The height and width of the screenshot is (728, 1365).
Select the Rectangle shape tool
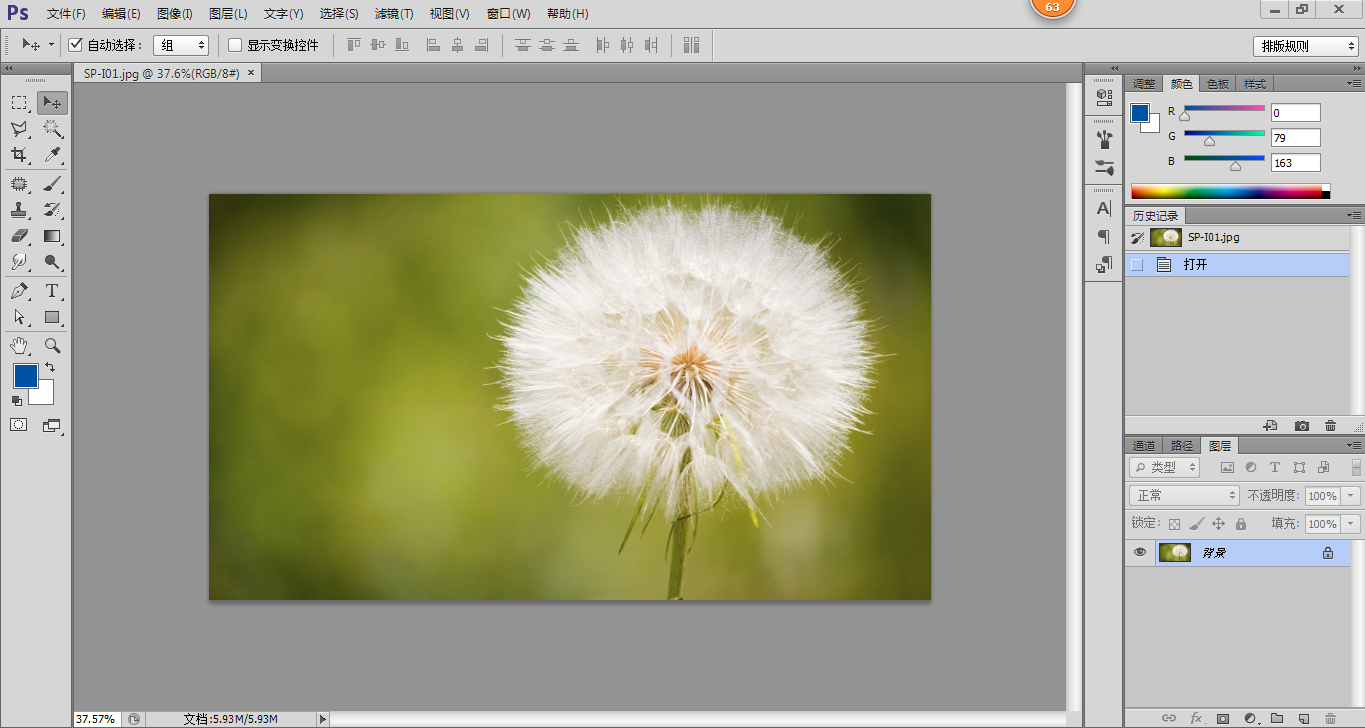tap(52, 317)
